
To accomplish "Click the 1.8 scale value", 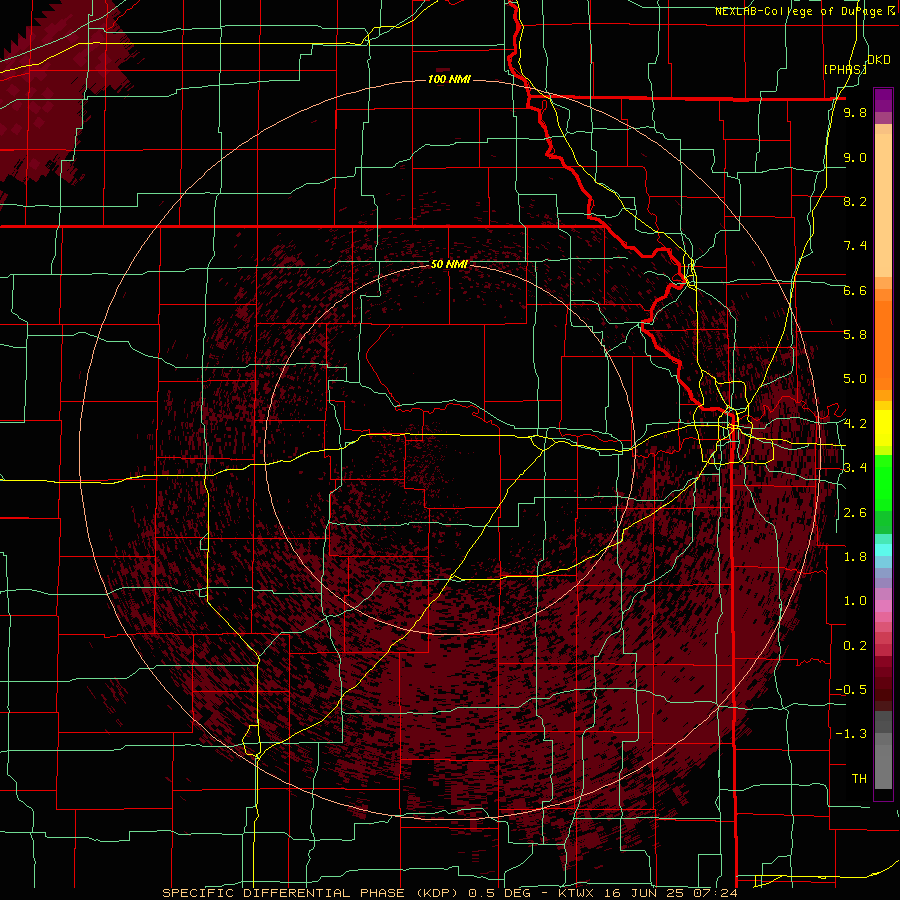I will tap(855, 557).
